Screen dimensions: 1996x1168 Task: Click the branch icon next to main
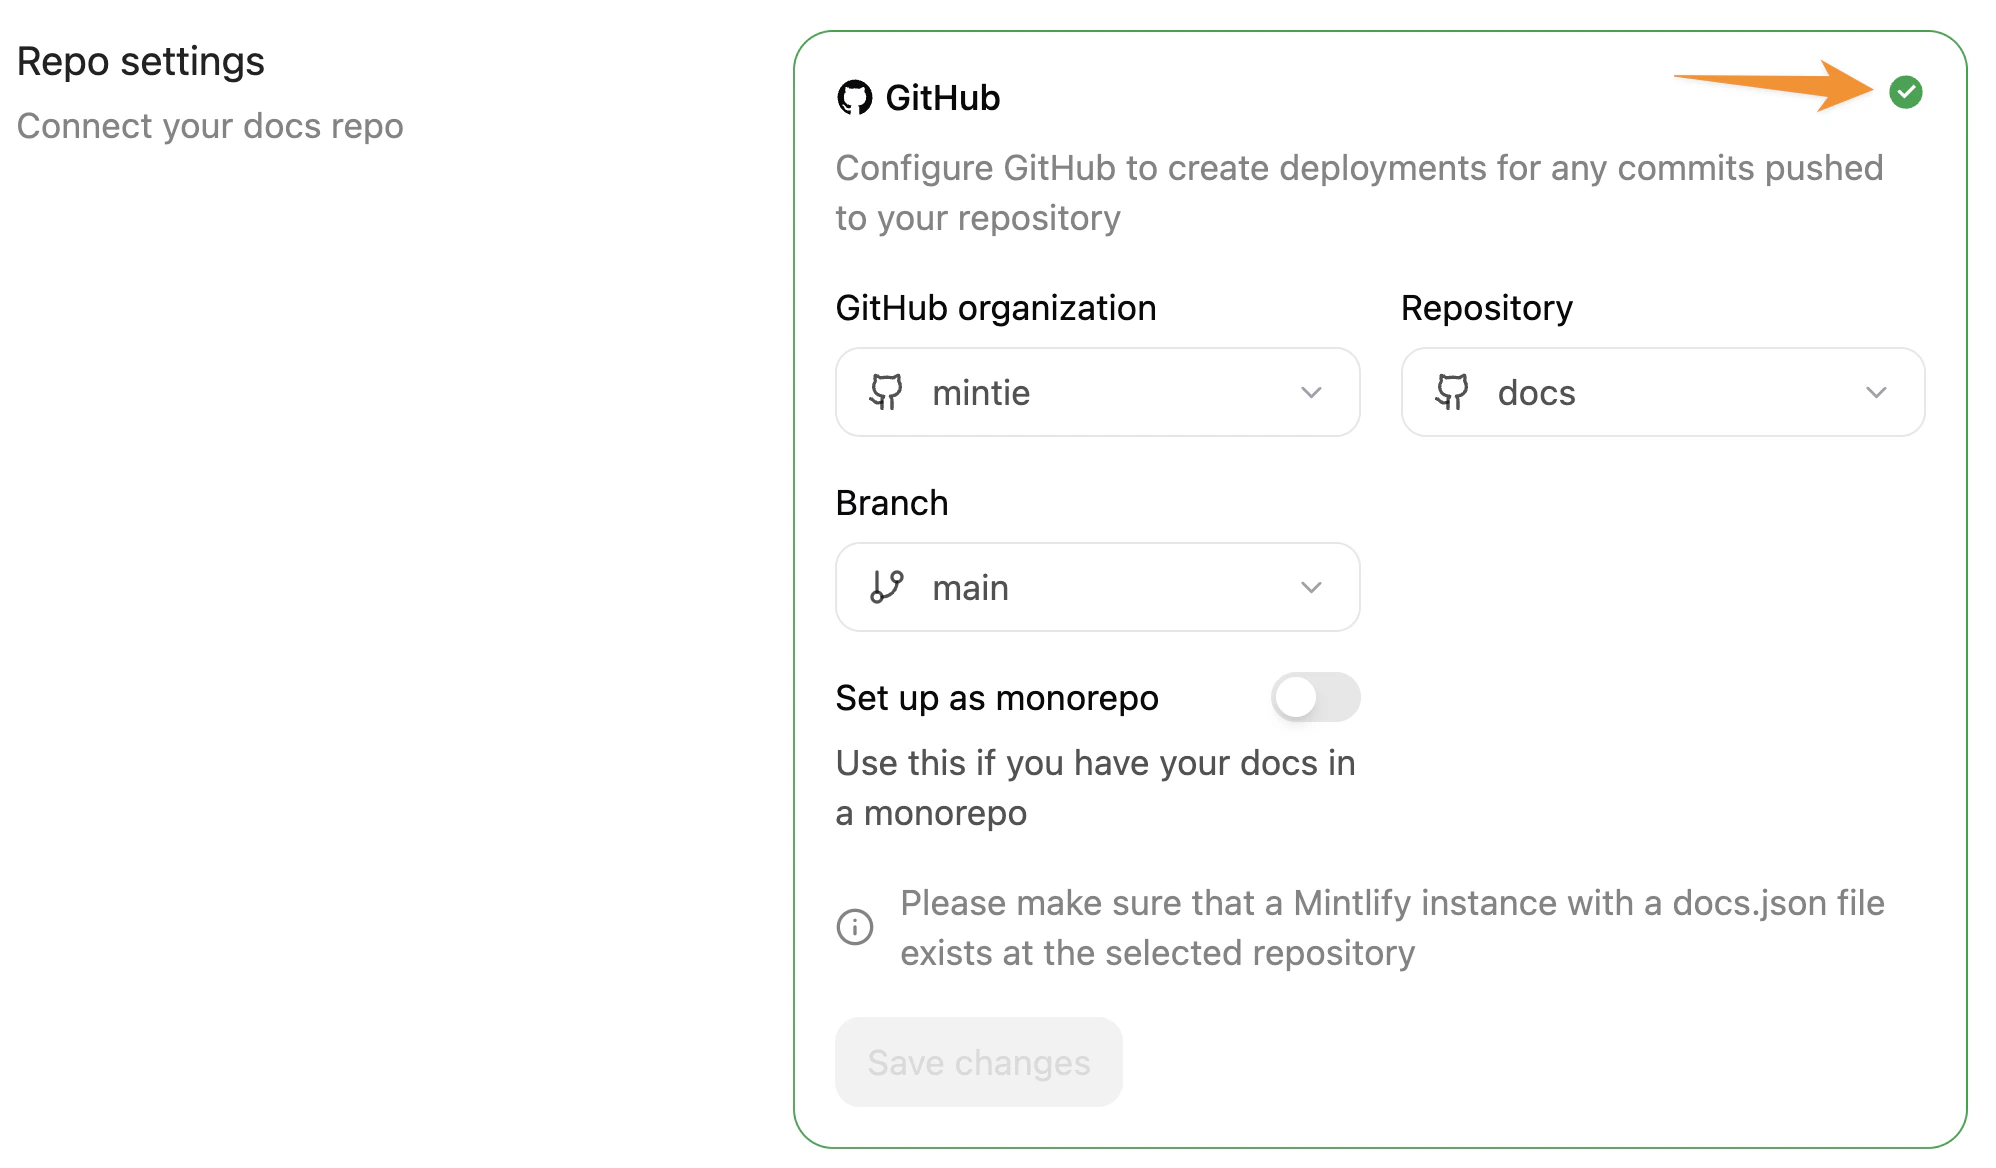[888, 588]
